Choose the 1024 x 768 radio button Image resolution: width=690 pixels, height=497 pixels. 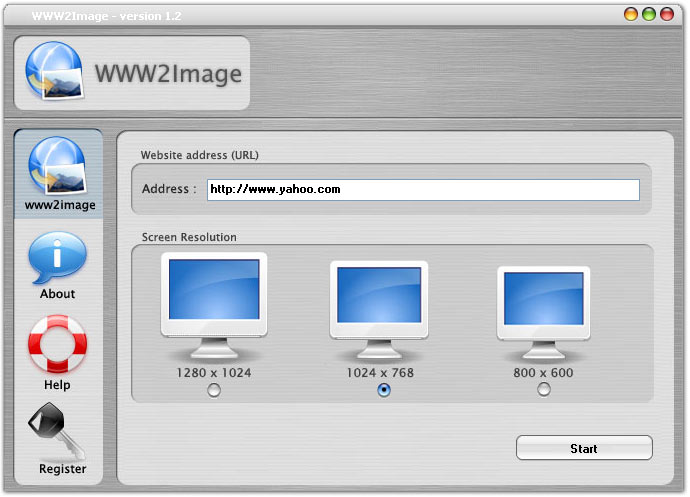[x=384, y=390]
